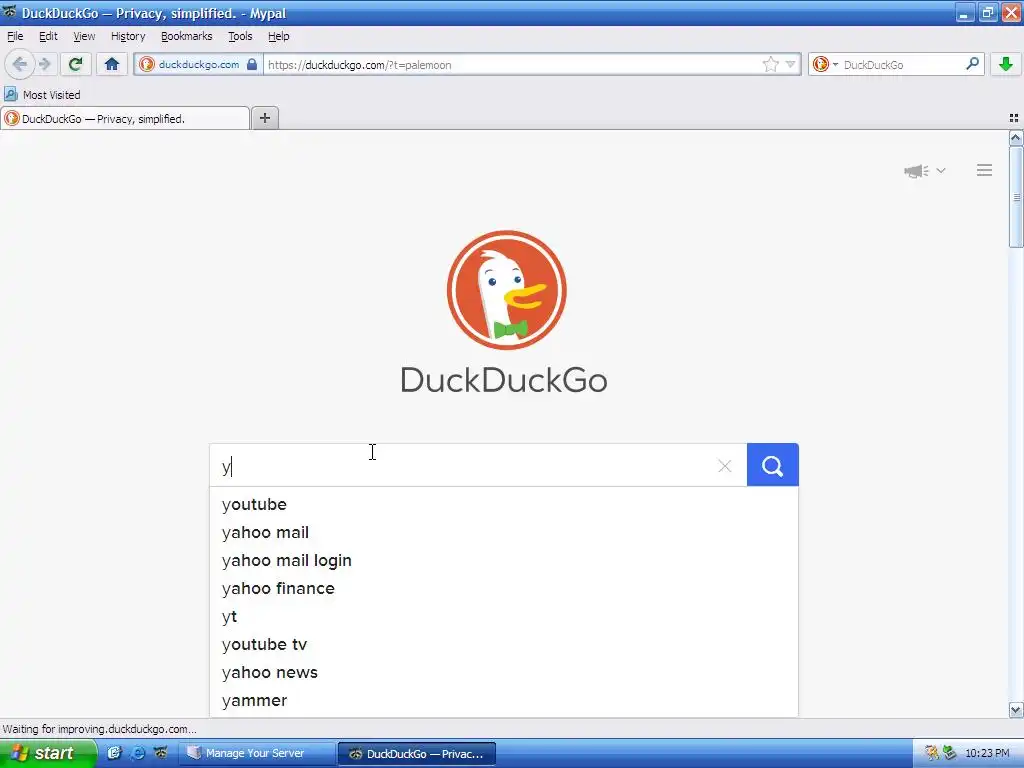Click the show desktop quick launch icon
This screenshot has width=1024, height=768.
pos(115,753)
